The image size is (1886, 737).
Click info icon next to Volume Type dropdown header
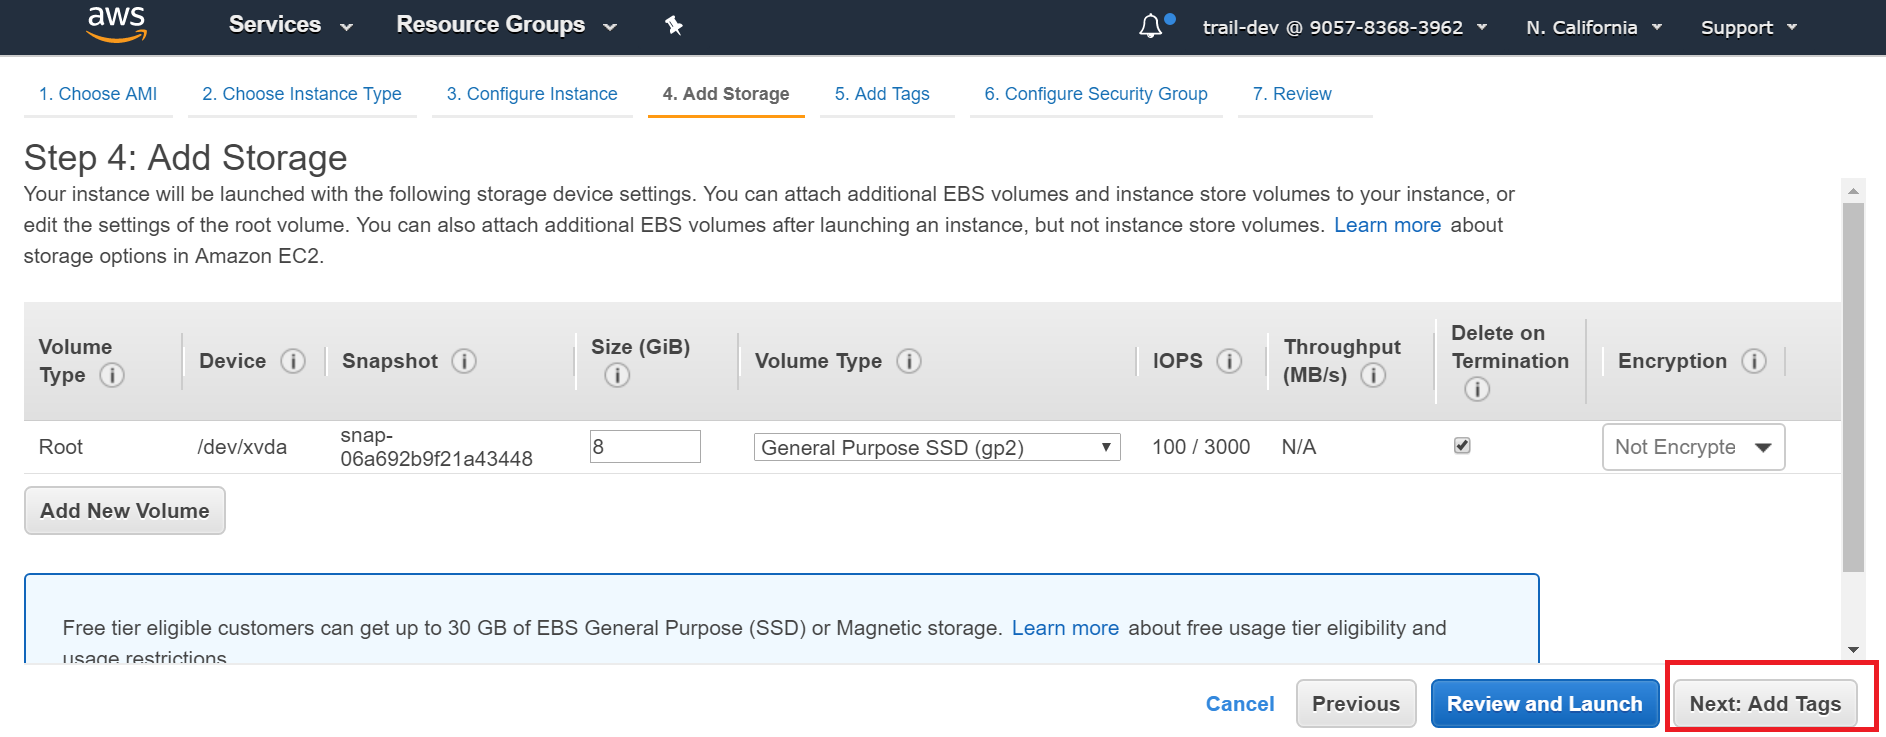pos(909,361)
